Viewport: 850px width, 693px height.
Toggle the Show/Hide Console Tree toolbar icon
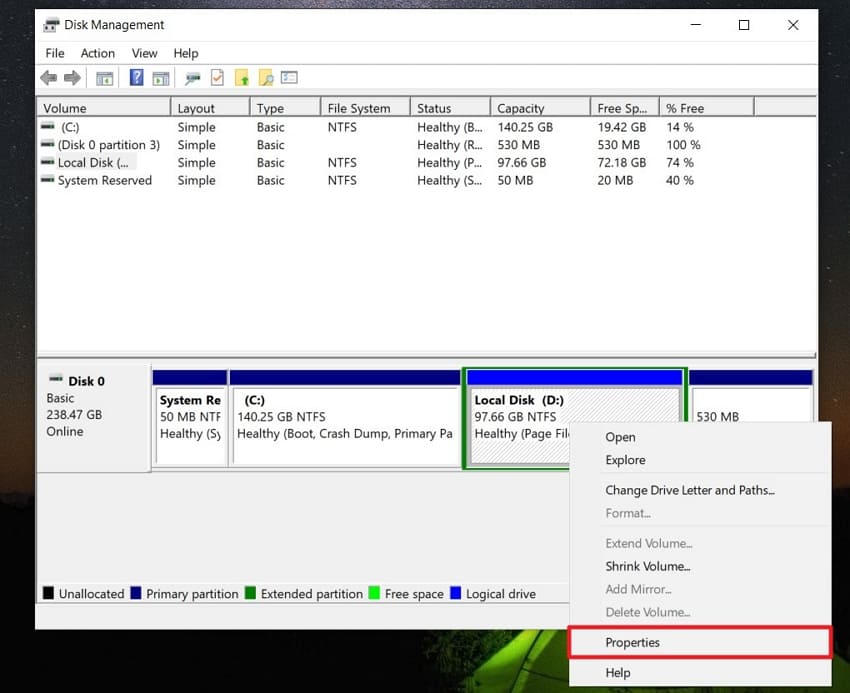pos(104,78)
